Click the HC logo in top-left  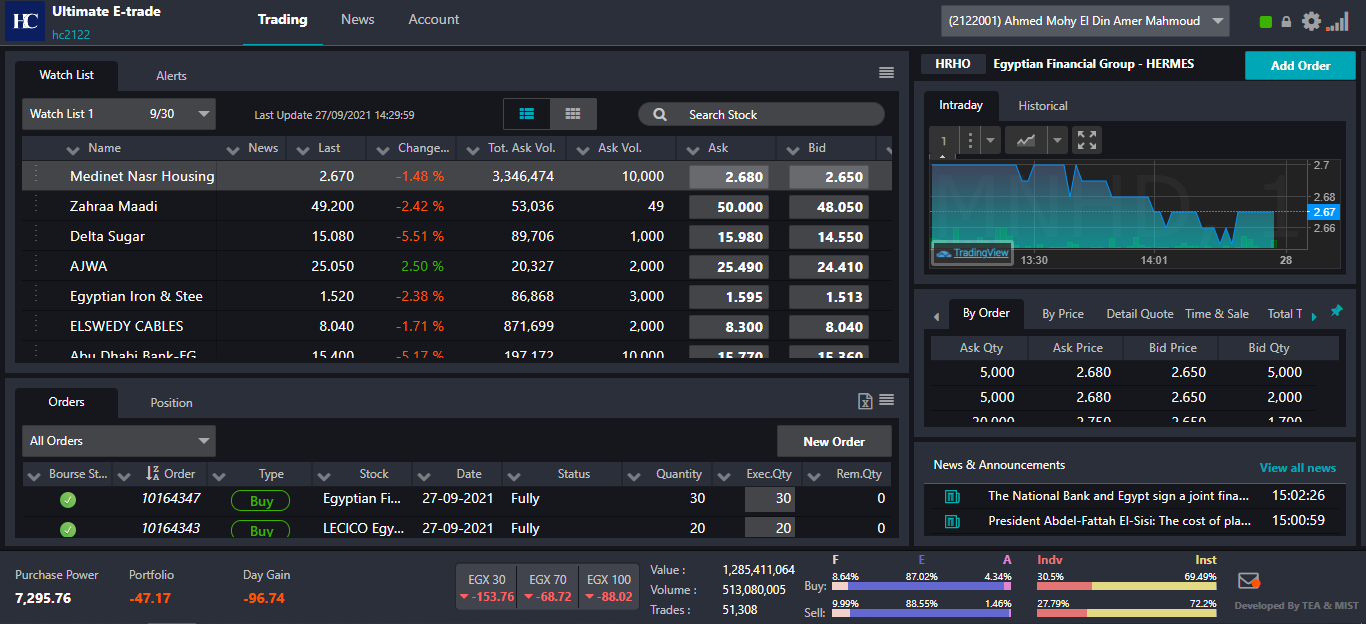coord(25,20)
